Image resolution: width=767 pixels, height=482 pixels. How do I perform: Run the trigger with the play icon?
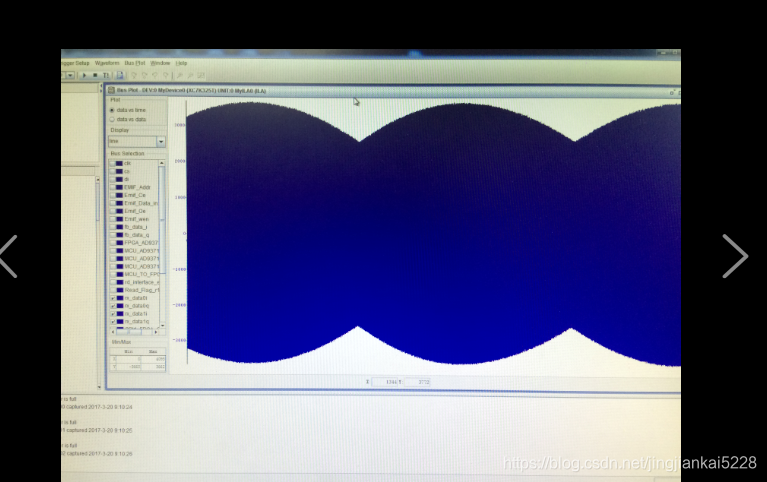84,75
